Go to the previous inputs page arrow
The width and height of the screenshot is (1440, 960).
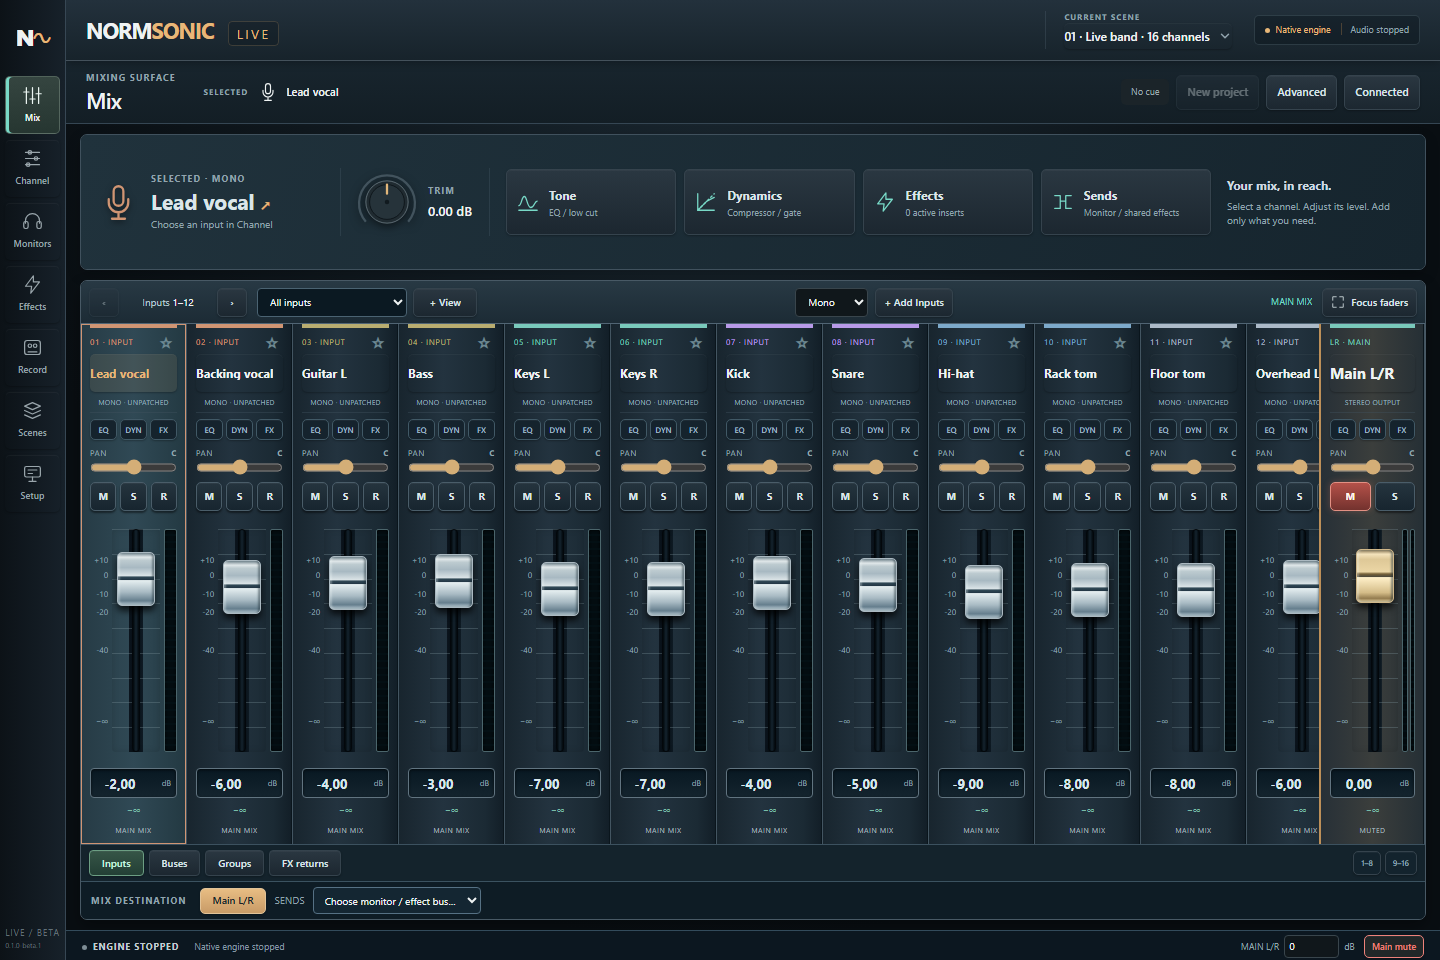[104, 303]
